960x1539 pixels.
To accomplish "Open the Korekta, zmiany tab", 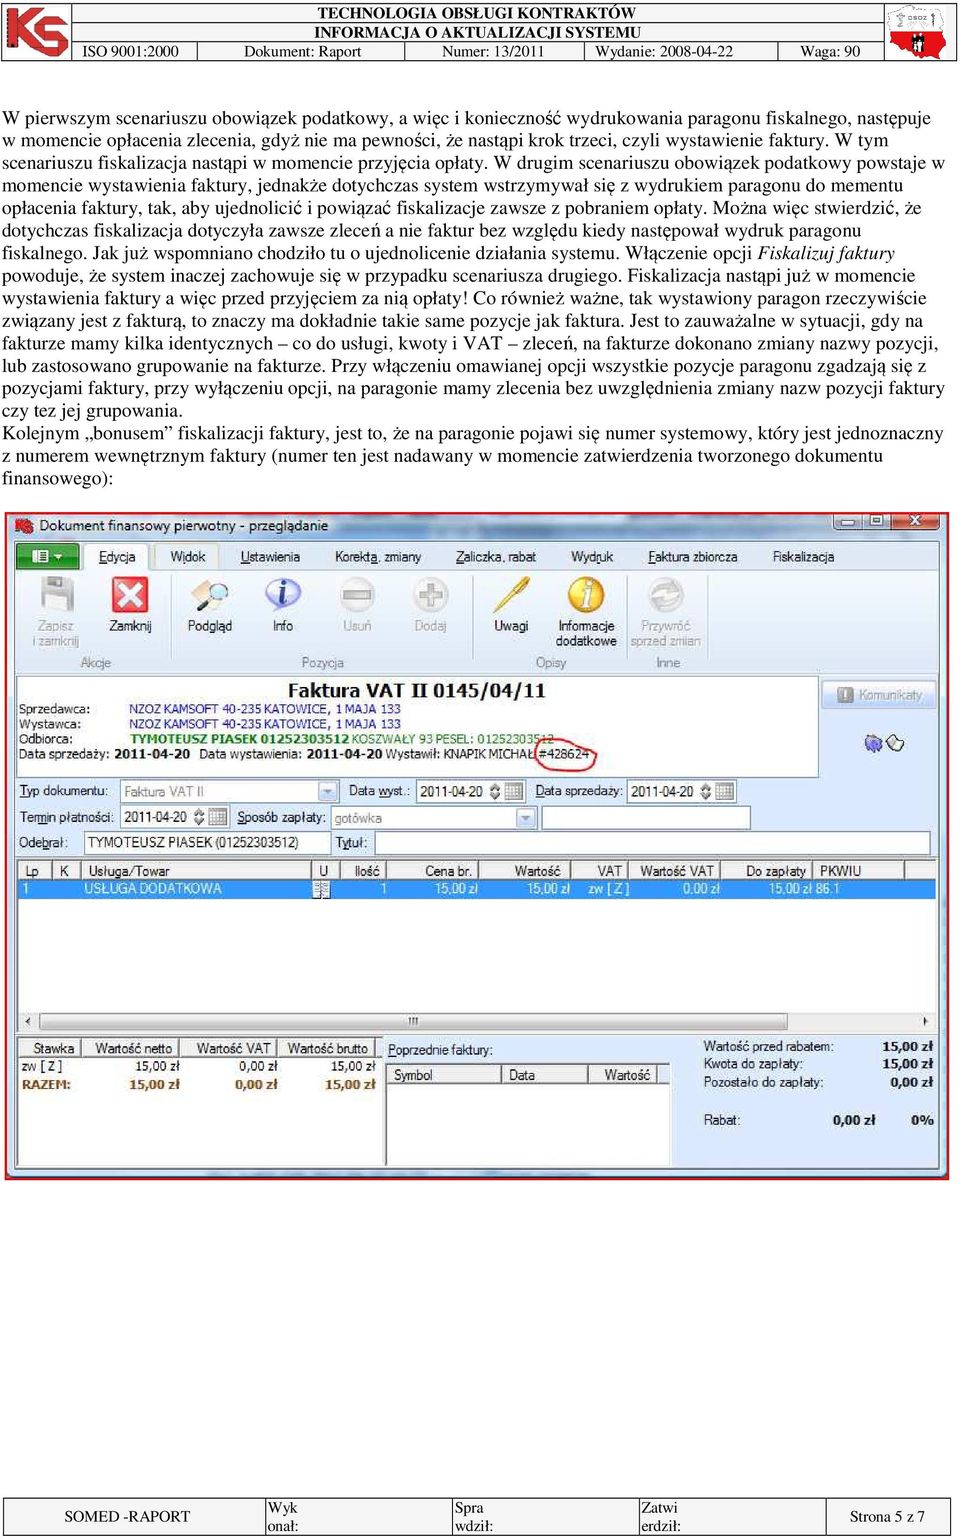I will click(378, 557).
